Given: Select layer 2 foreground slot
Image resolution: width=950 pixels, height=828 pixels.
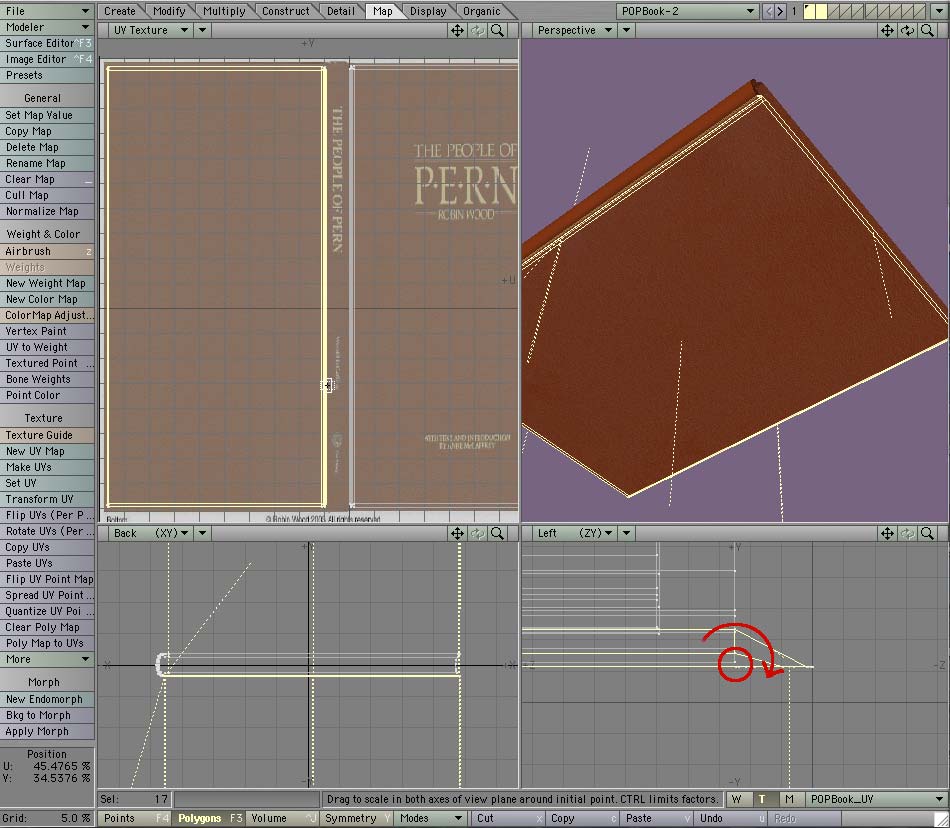Looking at the screenshot, I should point(822,11).
